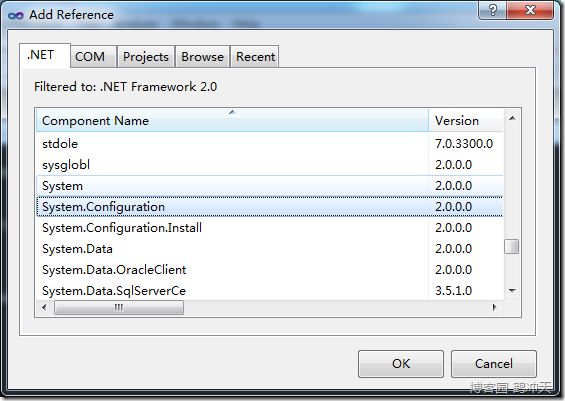Select System.Configuration.Install component
Viewport: 565px width, 401px height.
click(270, 227)
